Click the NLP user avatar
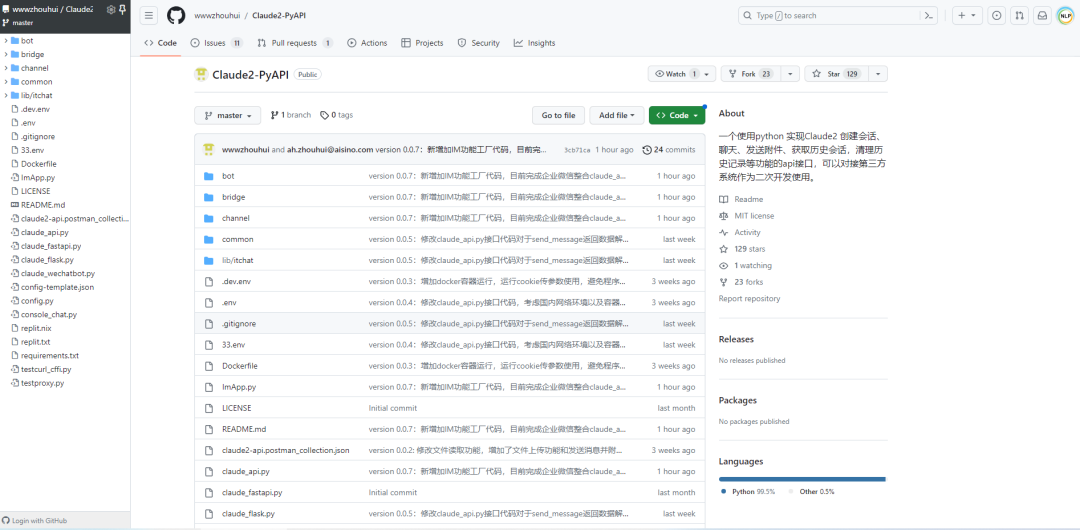 [x=1065, y=15]
